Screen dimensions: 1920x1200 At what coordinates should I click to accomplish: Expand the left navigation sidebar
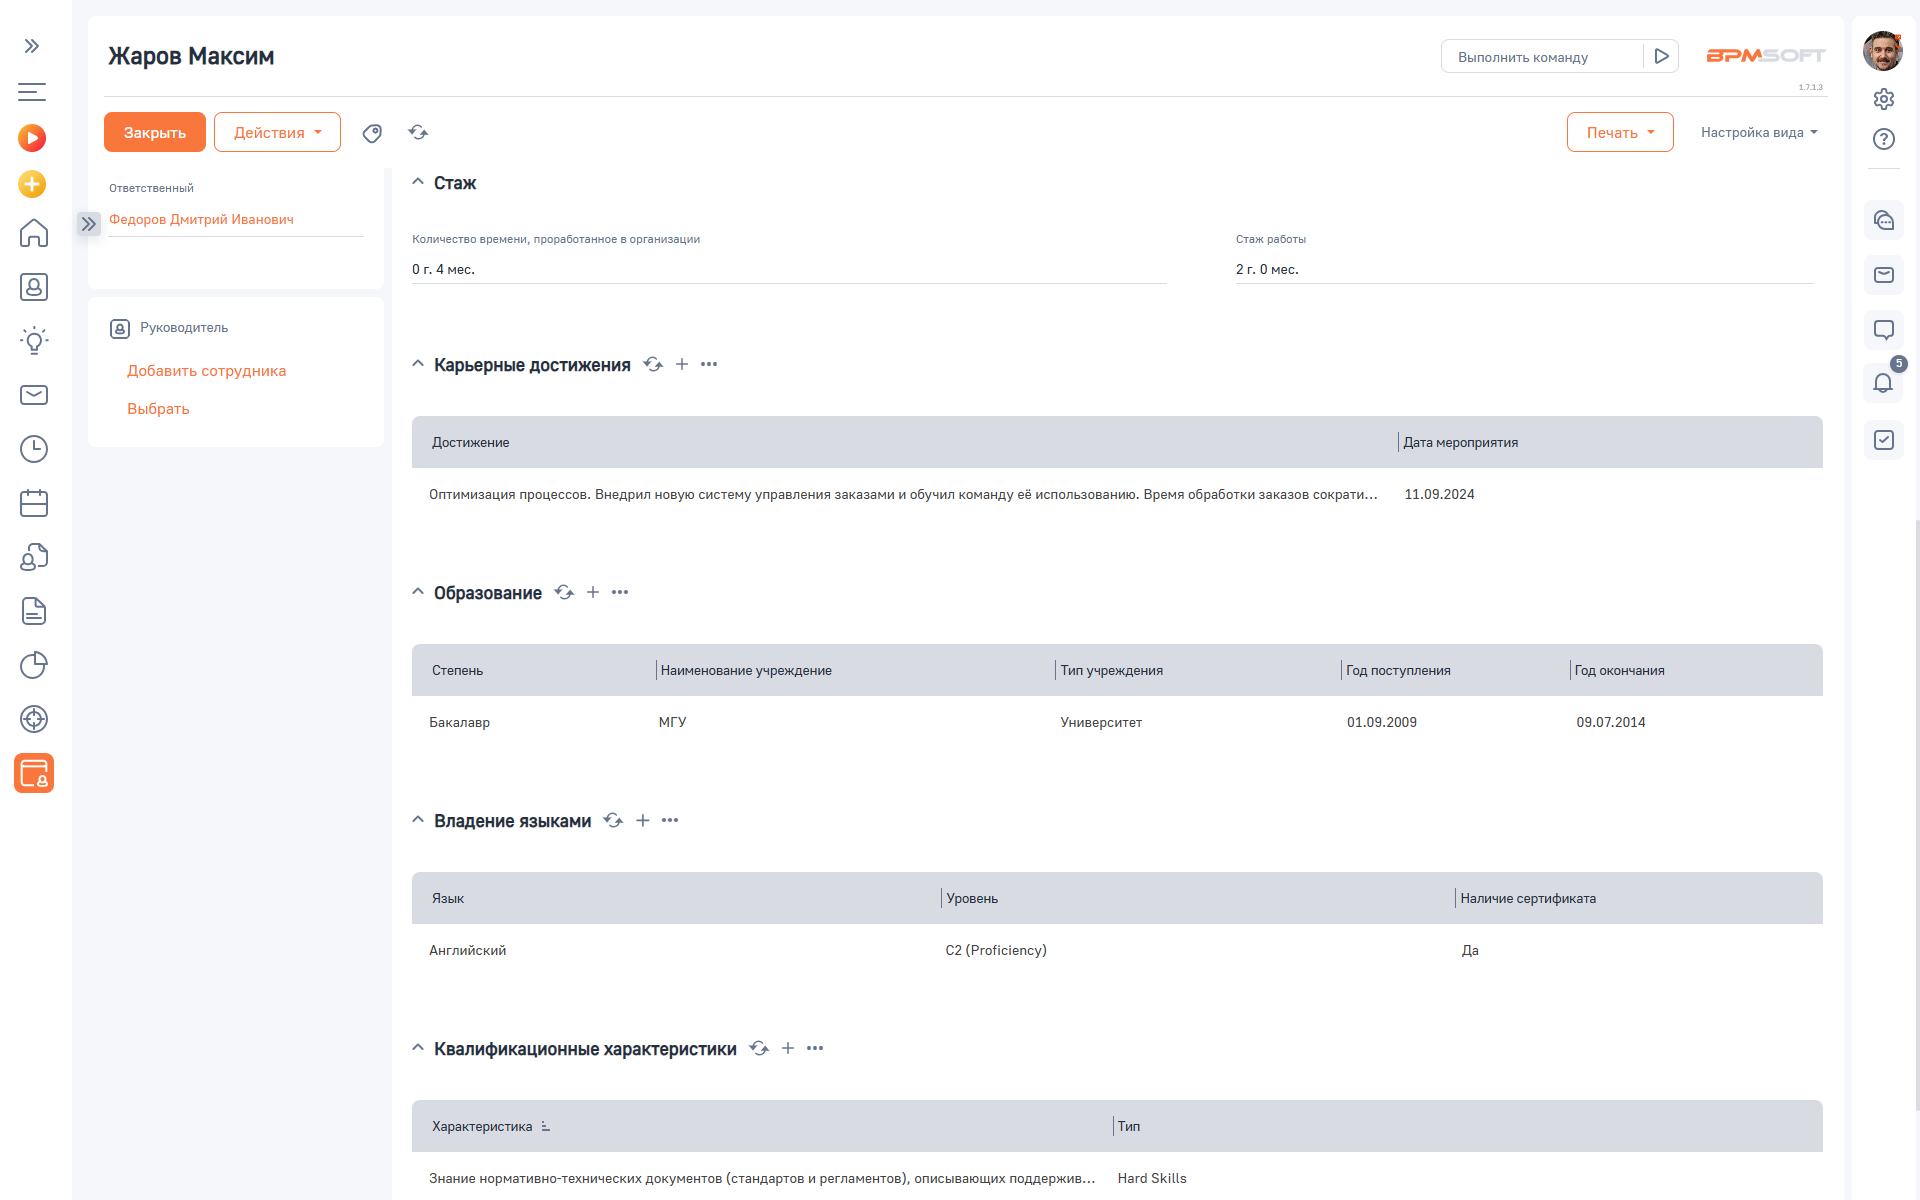click(32, 46)
